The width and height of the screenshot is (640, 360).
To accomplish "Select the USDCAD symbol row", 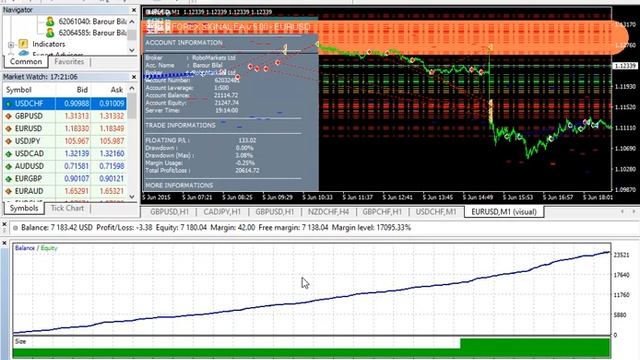I will (x=64, y=154).
